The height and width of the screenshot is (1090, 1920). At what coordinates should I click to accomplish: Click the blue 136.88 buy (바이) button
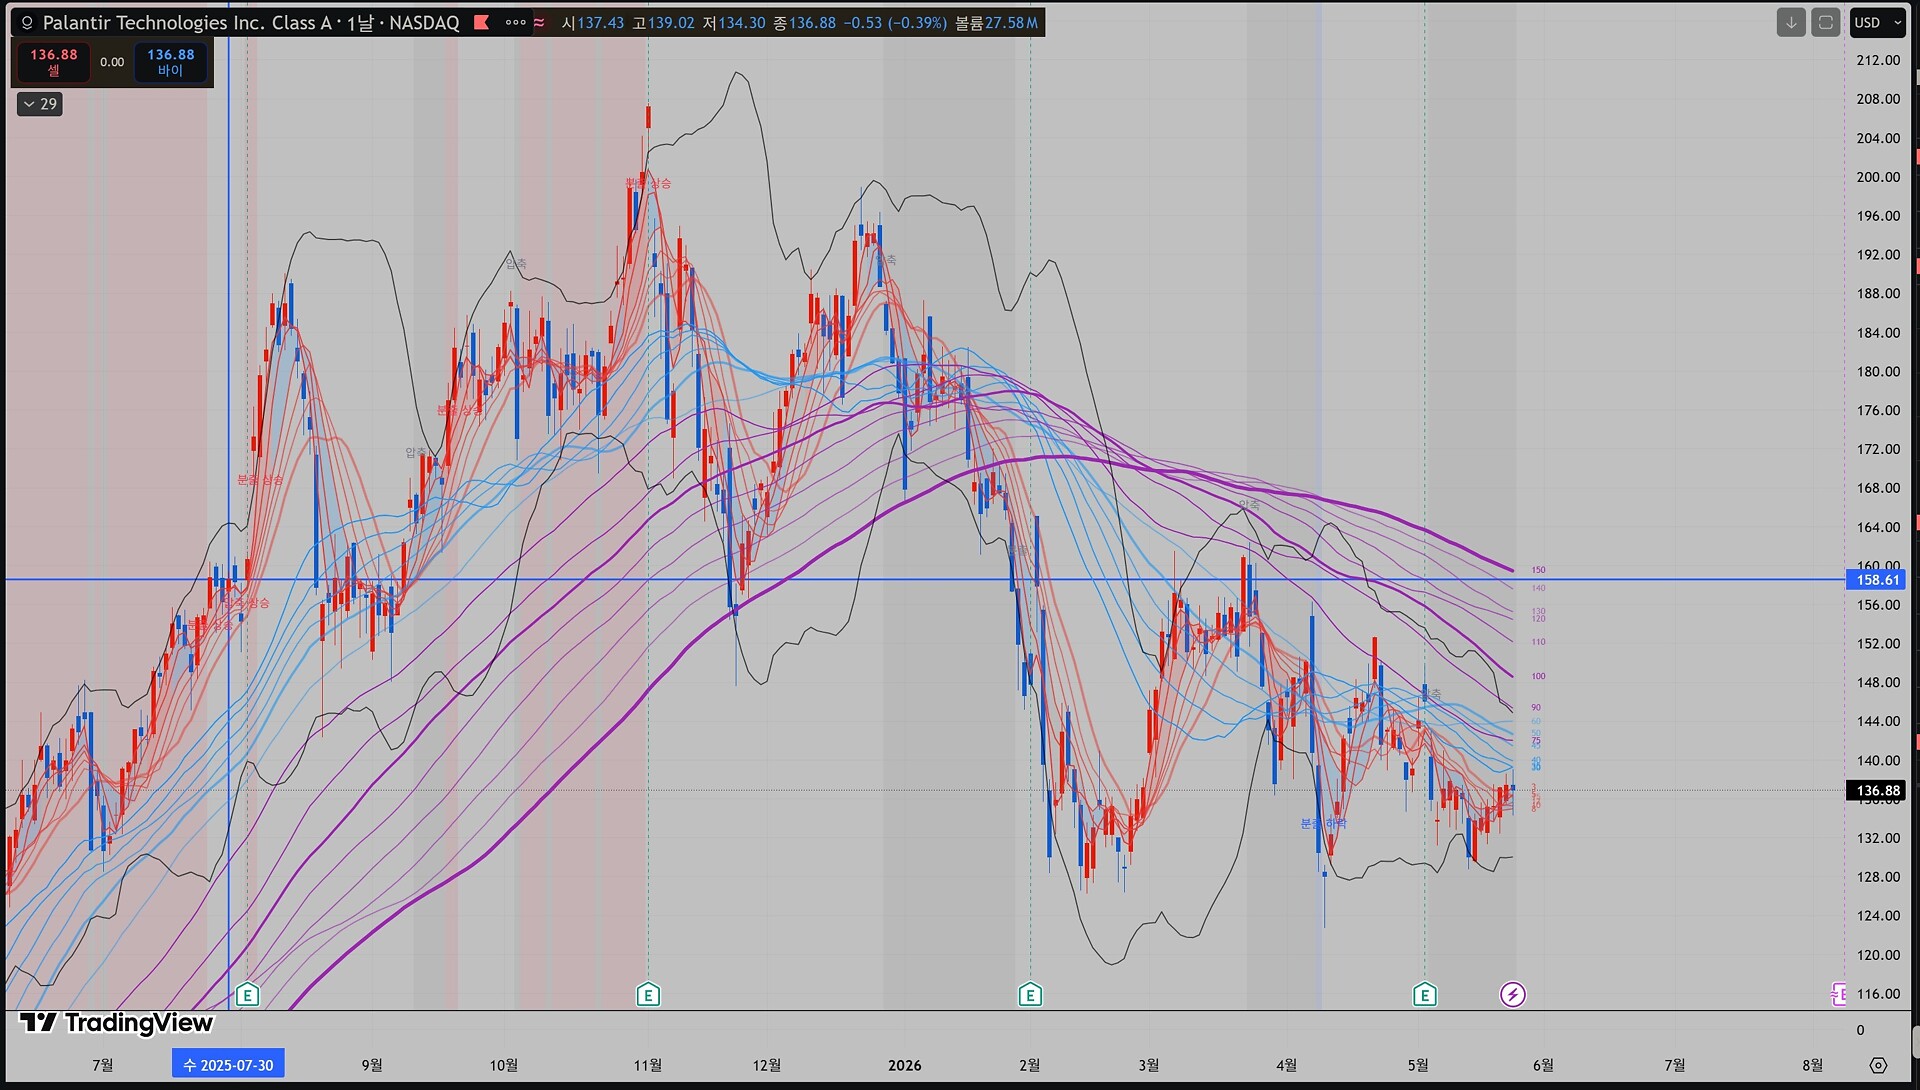coord(171,62)
